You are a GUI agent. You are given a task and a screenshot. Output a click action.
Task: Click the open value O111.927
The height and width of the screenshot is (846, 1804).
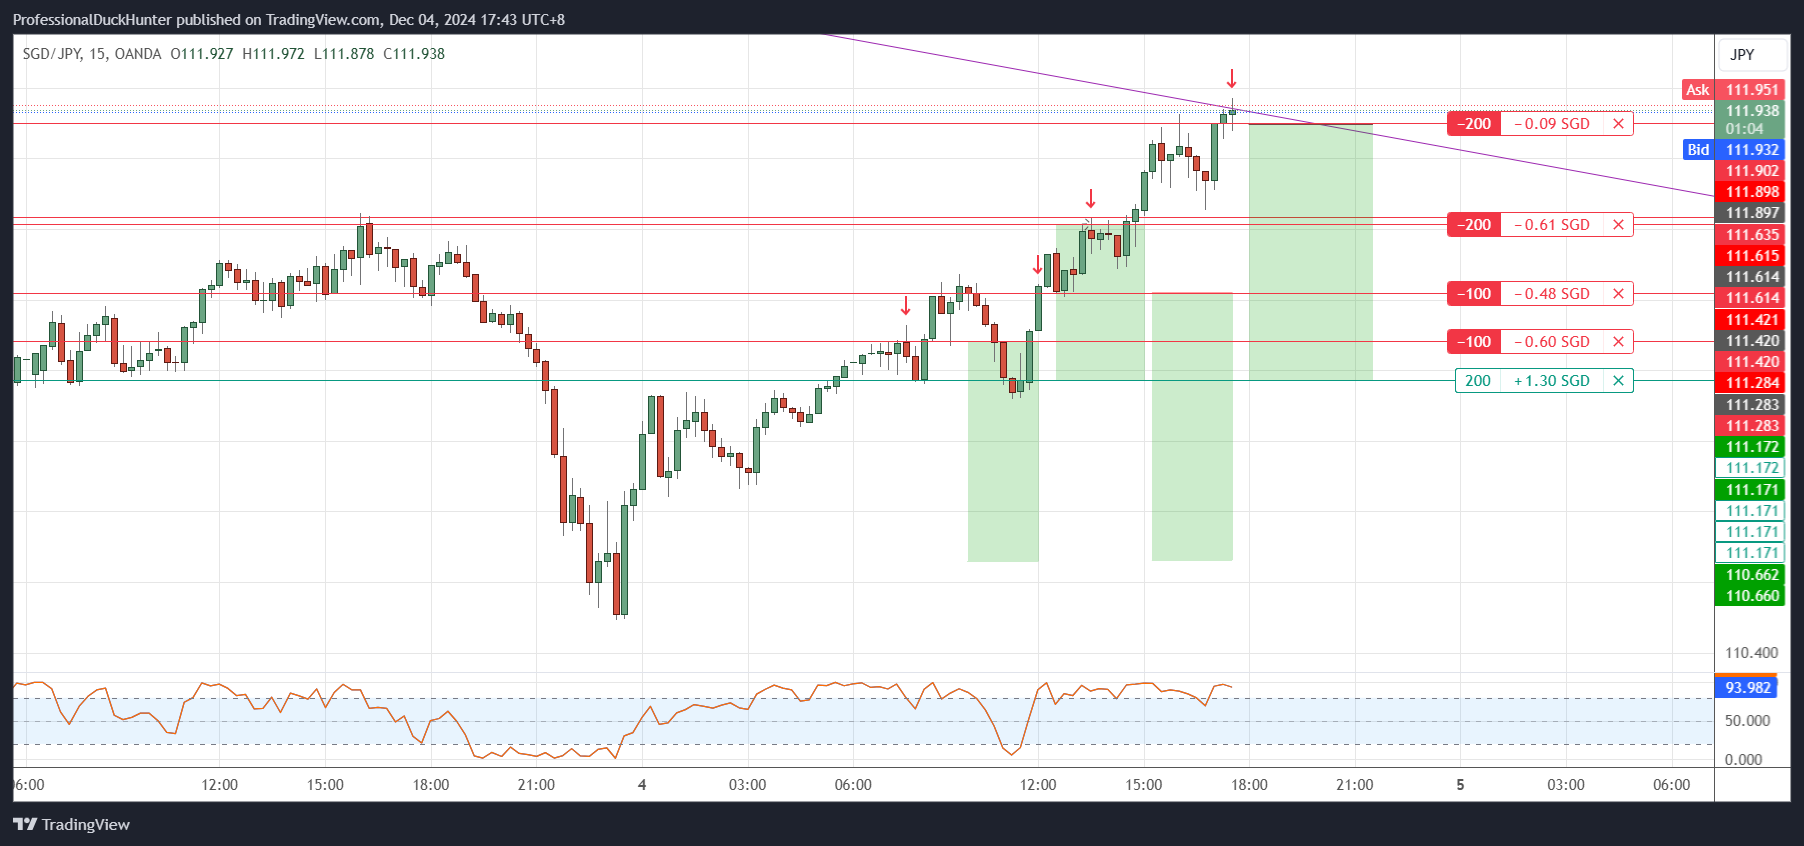pos(202,54)
